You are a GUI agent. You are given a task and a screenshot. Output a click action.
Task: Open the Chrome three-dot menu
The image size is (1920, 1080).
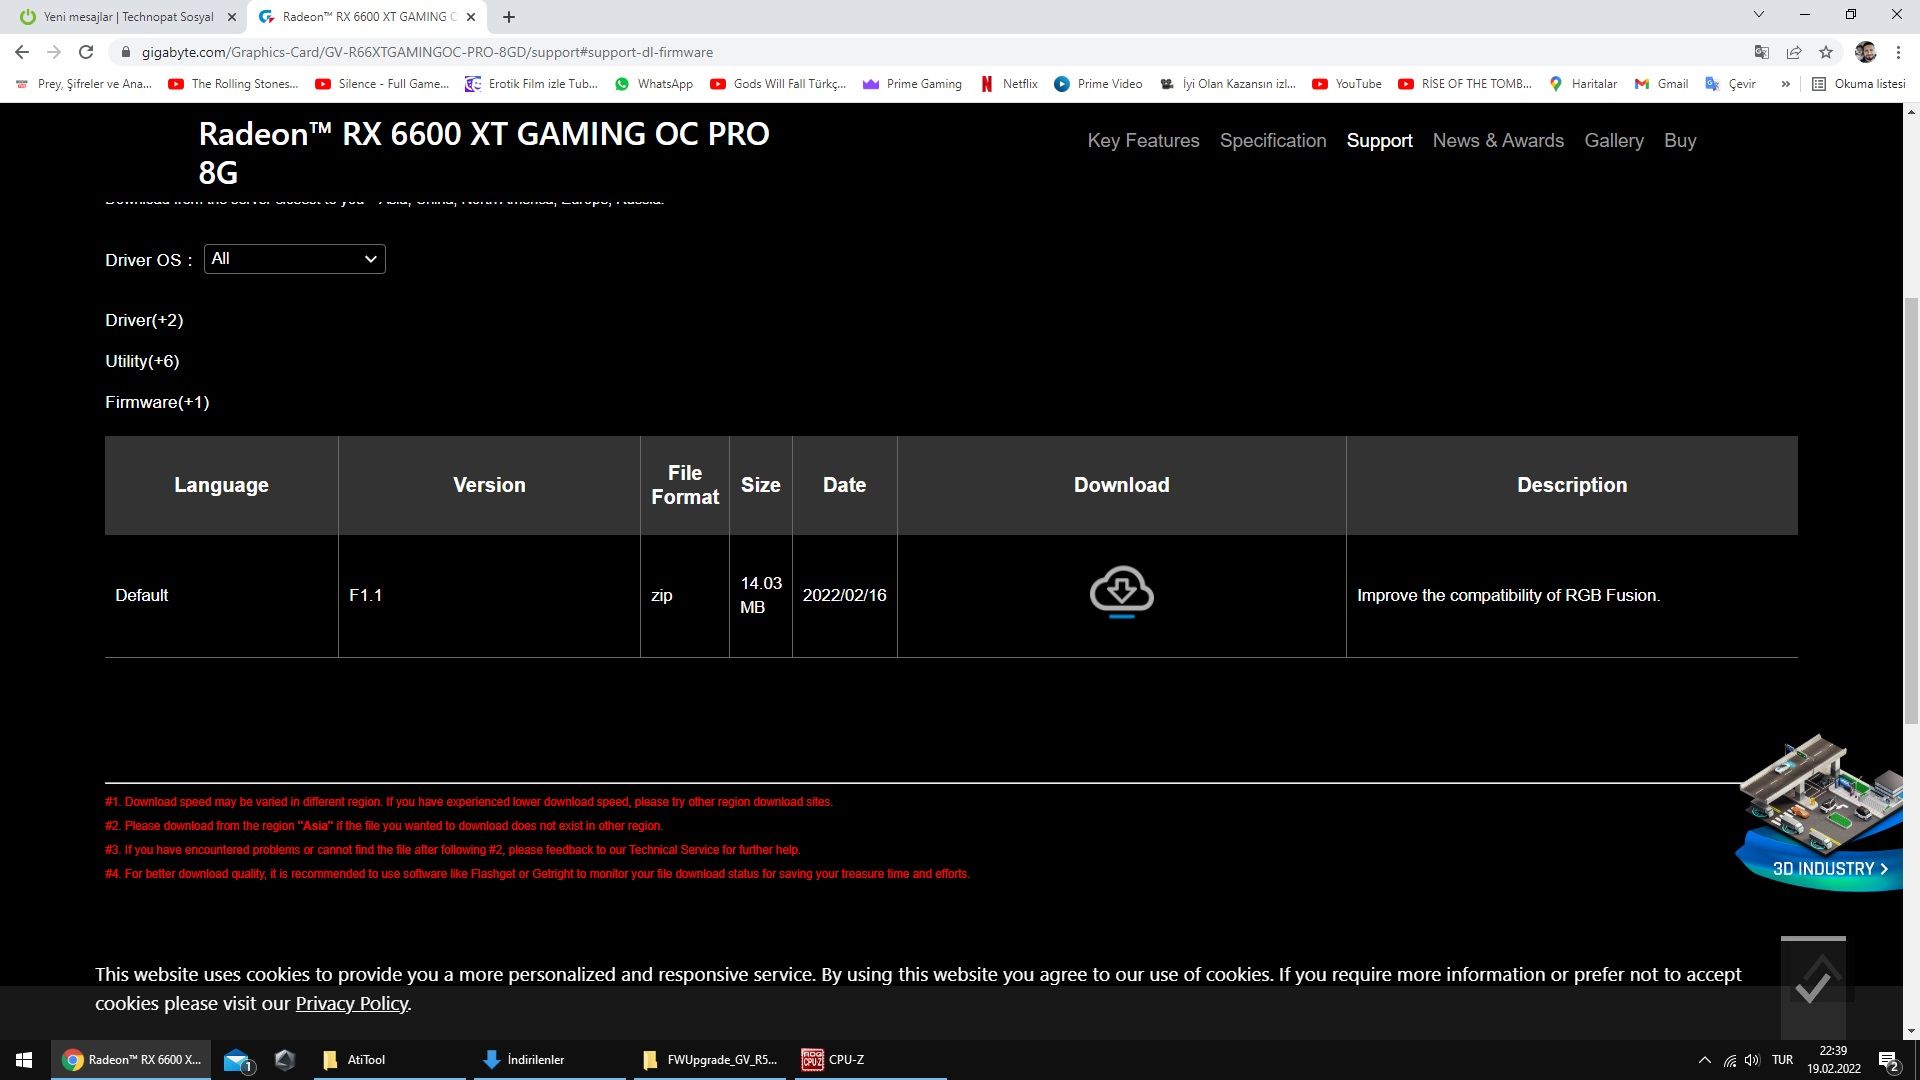(1898, 52)
